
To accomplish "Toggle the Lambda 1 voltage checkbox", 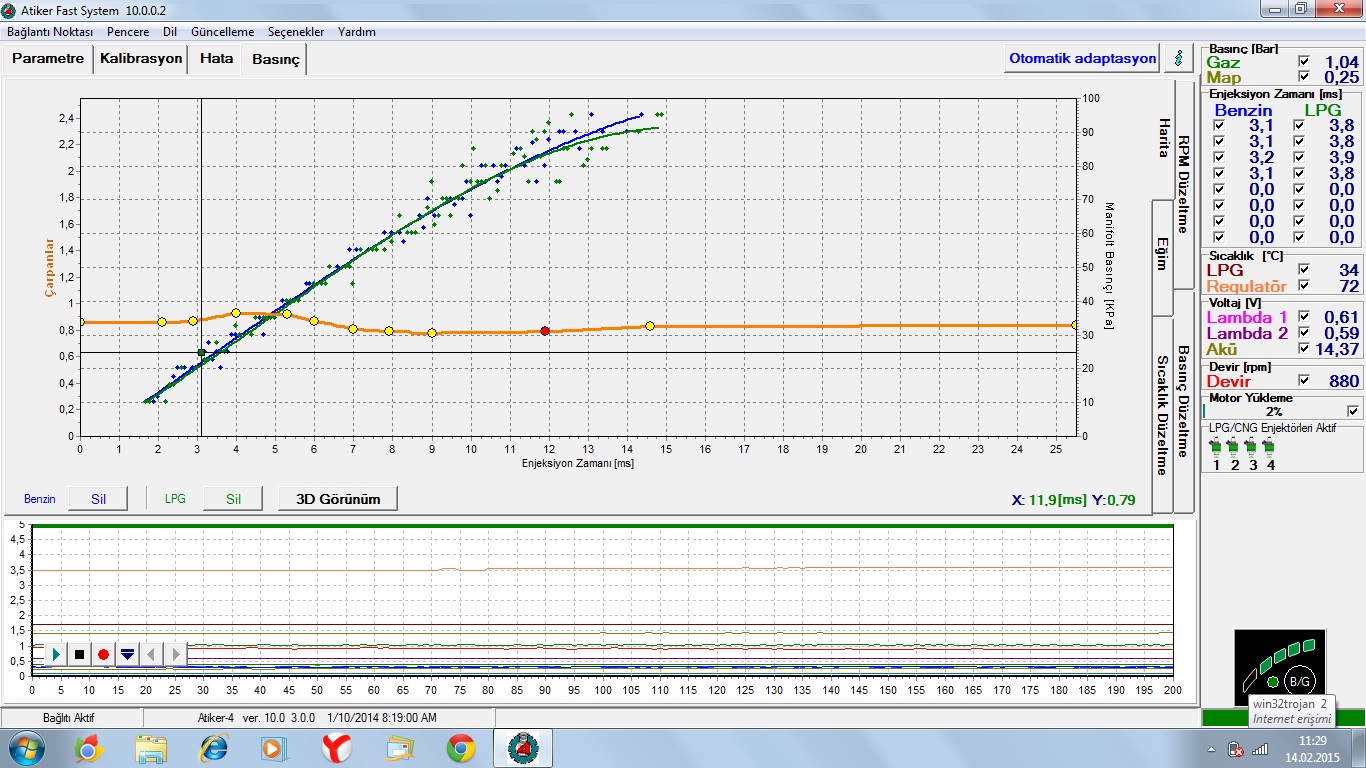I will 1303,317.
